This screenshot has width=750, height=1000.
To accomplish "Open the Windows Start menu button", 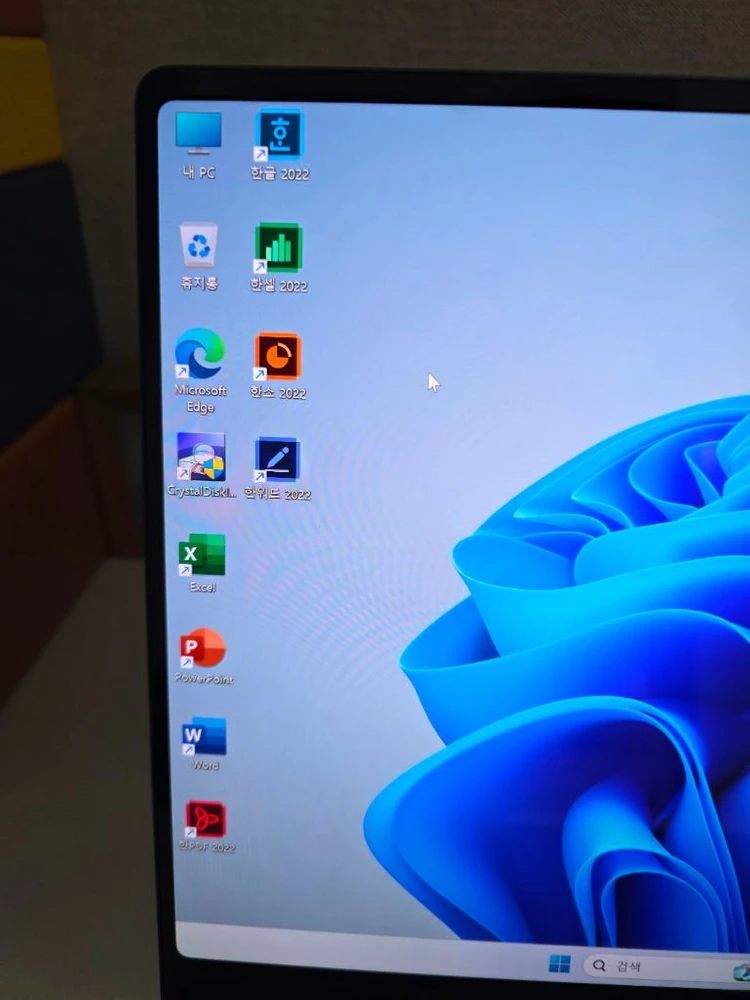I will click(559, 964).
